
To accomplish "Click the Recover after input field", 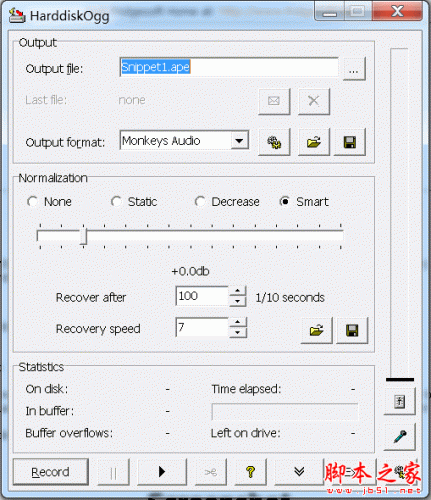I will 202,296.
